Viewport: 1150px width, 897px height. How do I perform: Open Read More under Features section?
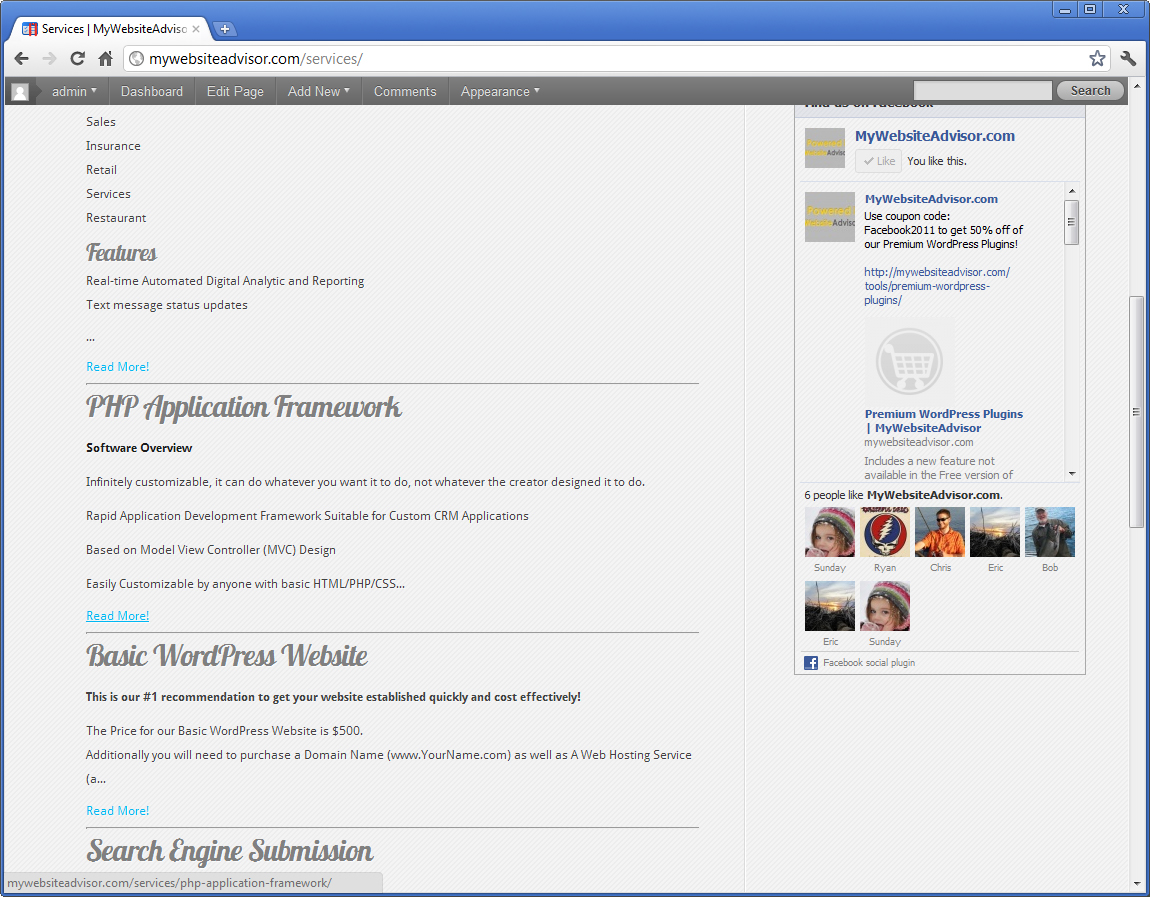click(117, 367)
